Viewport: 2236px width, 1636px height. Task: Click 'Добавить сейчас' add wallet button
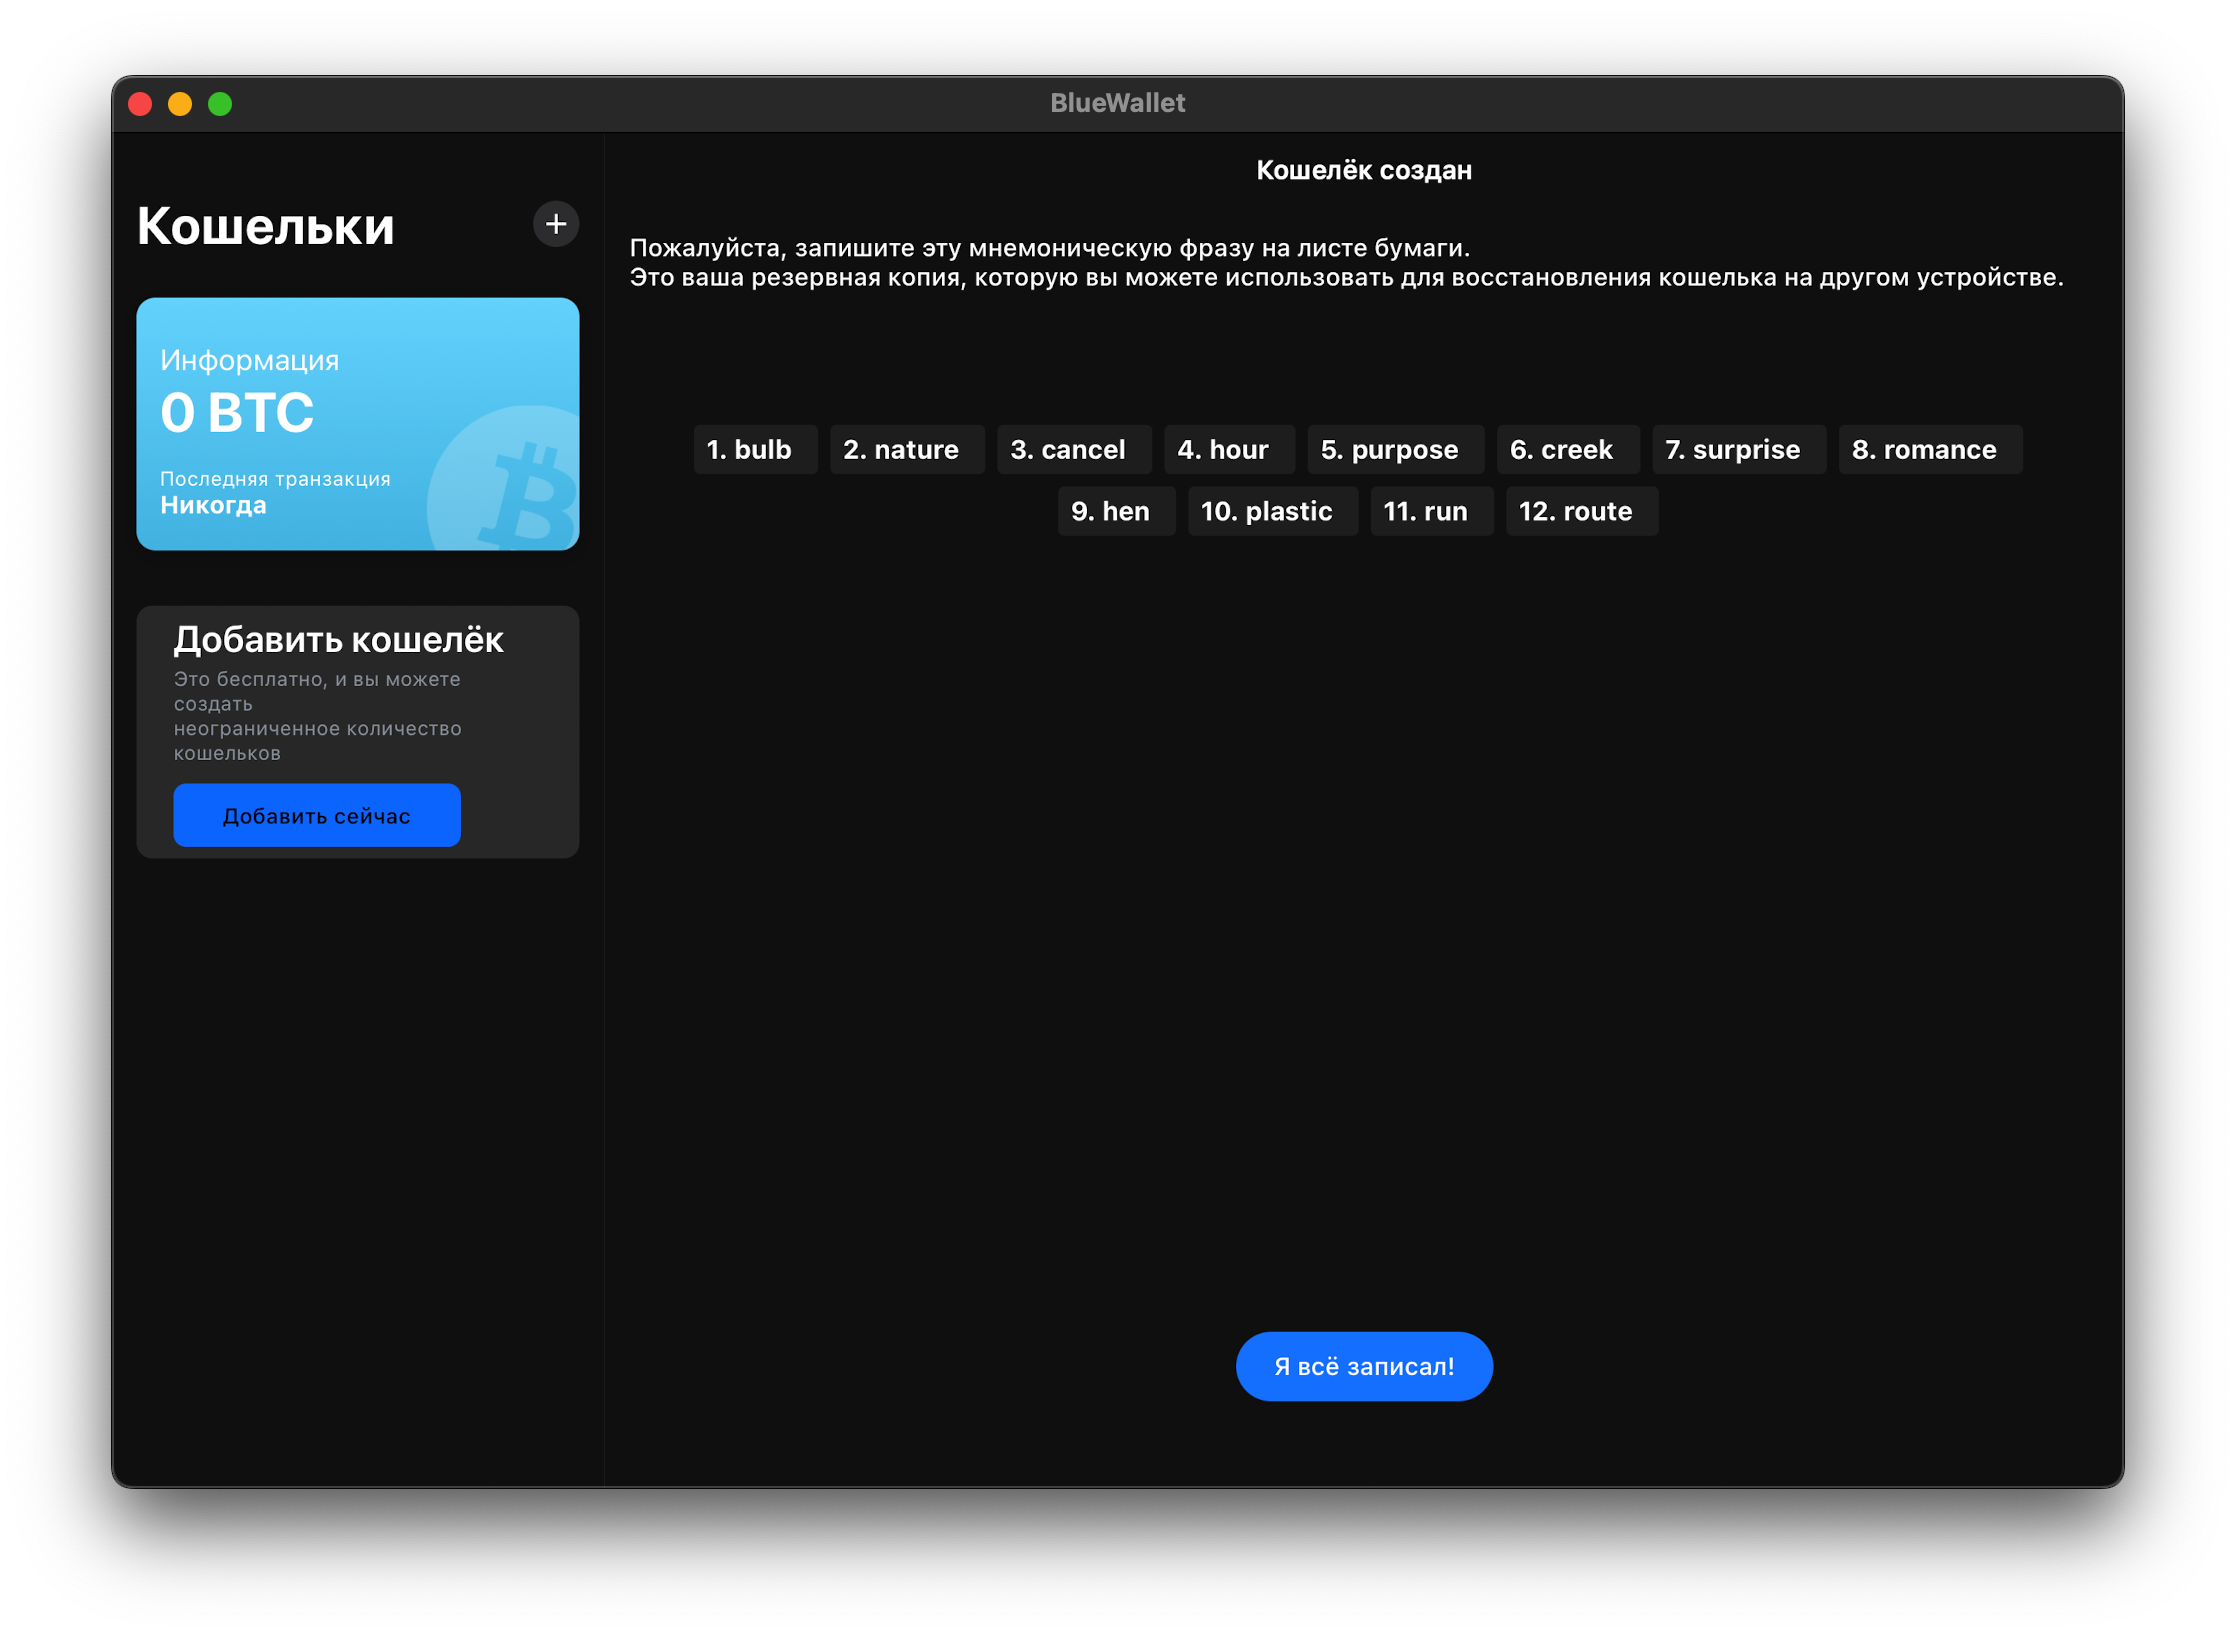coord(318,816)
